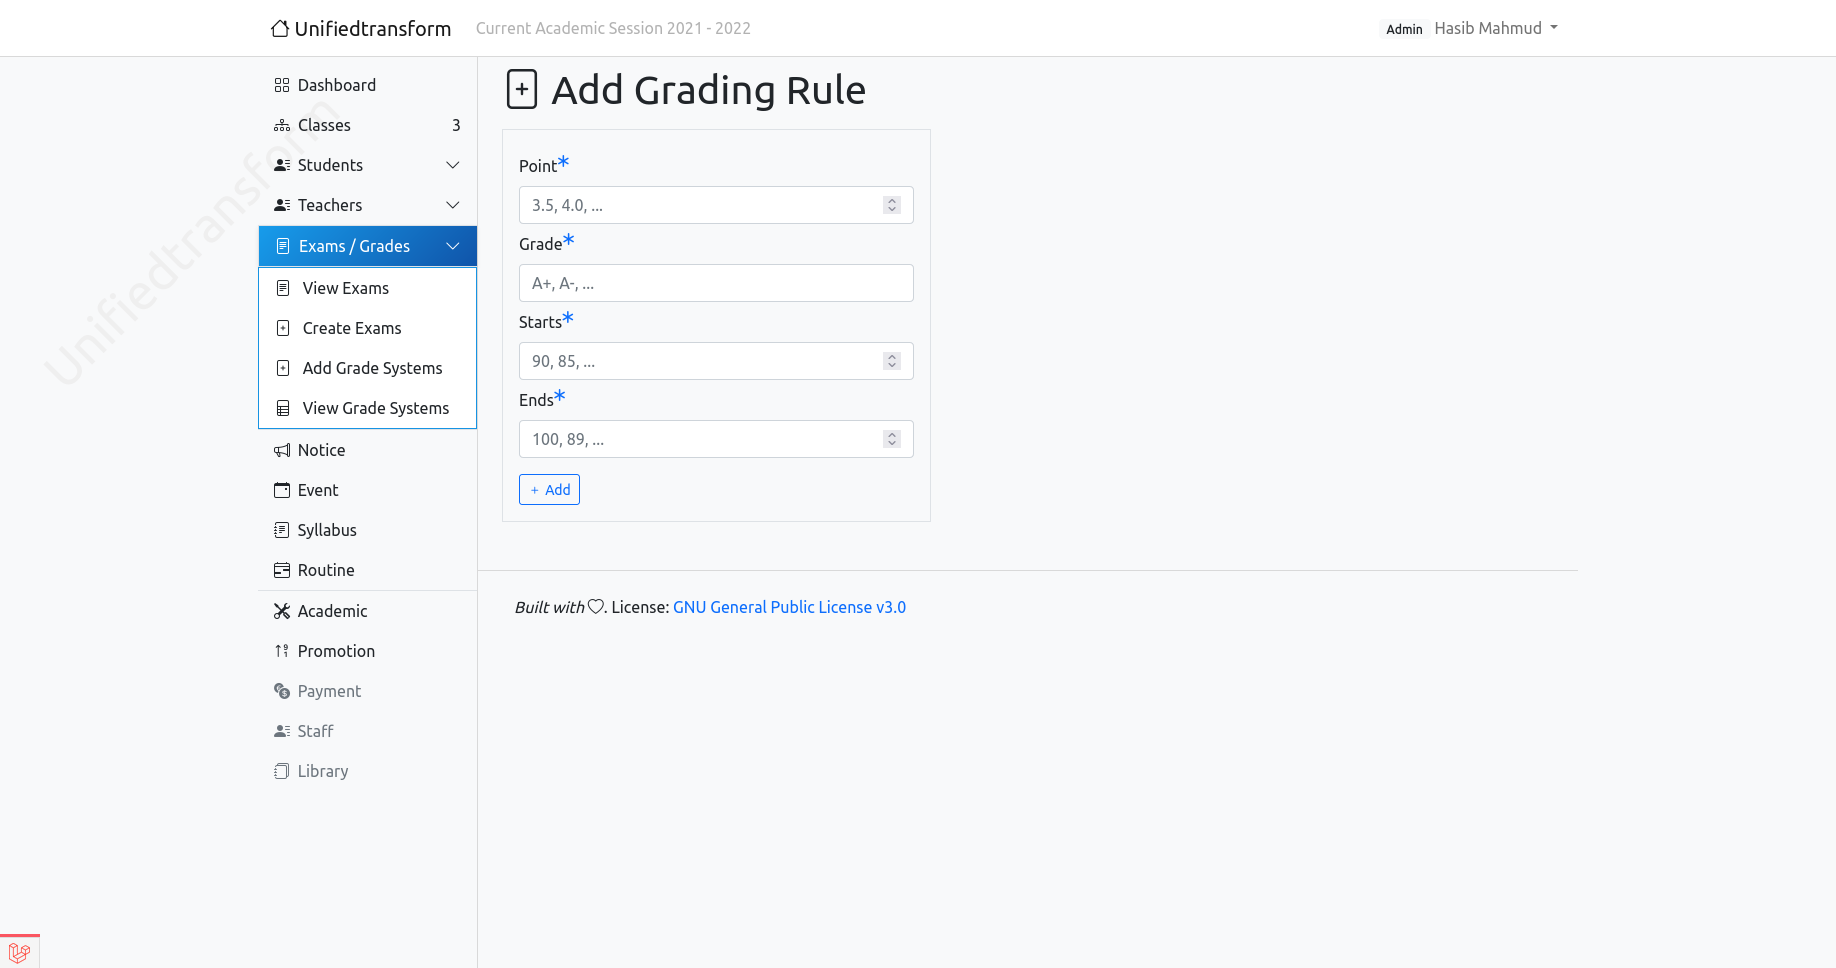Click the Add Grading Rule heading icon
This screenshot has width=1836, height=968.
(522, 89)
